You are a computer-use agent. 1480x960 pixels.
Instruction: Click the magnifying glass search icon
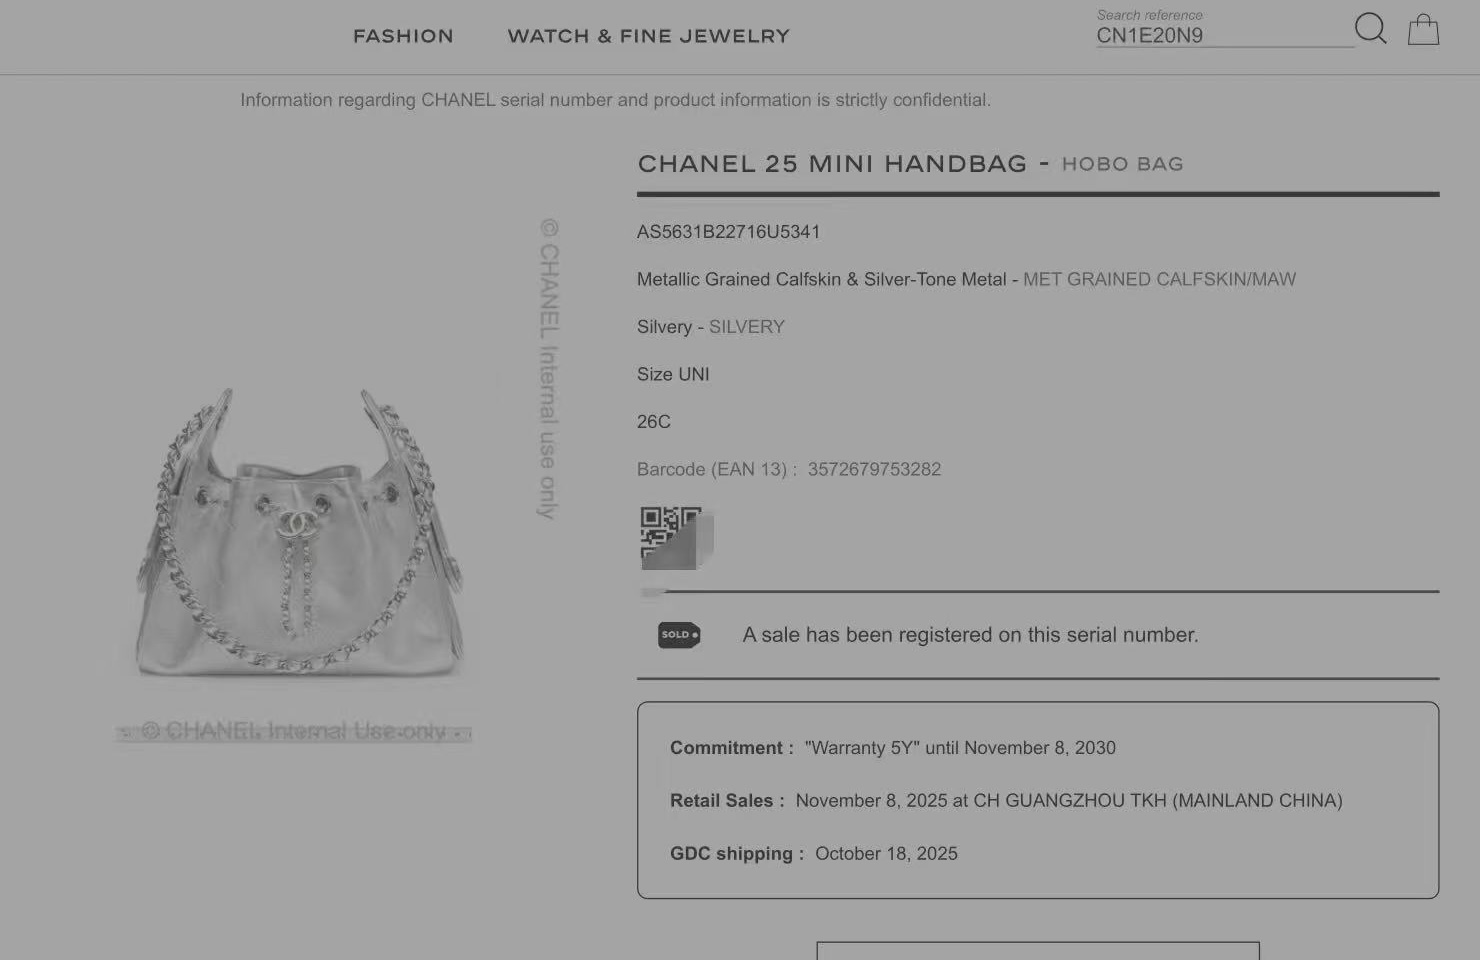point(1371,29)
